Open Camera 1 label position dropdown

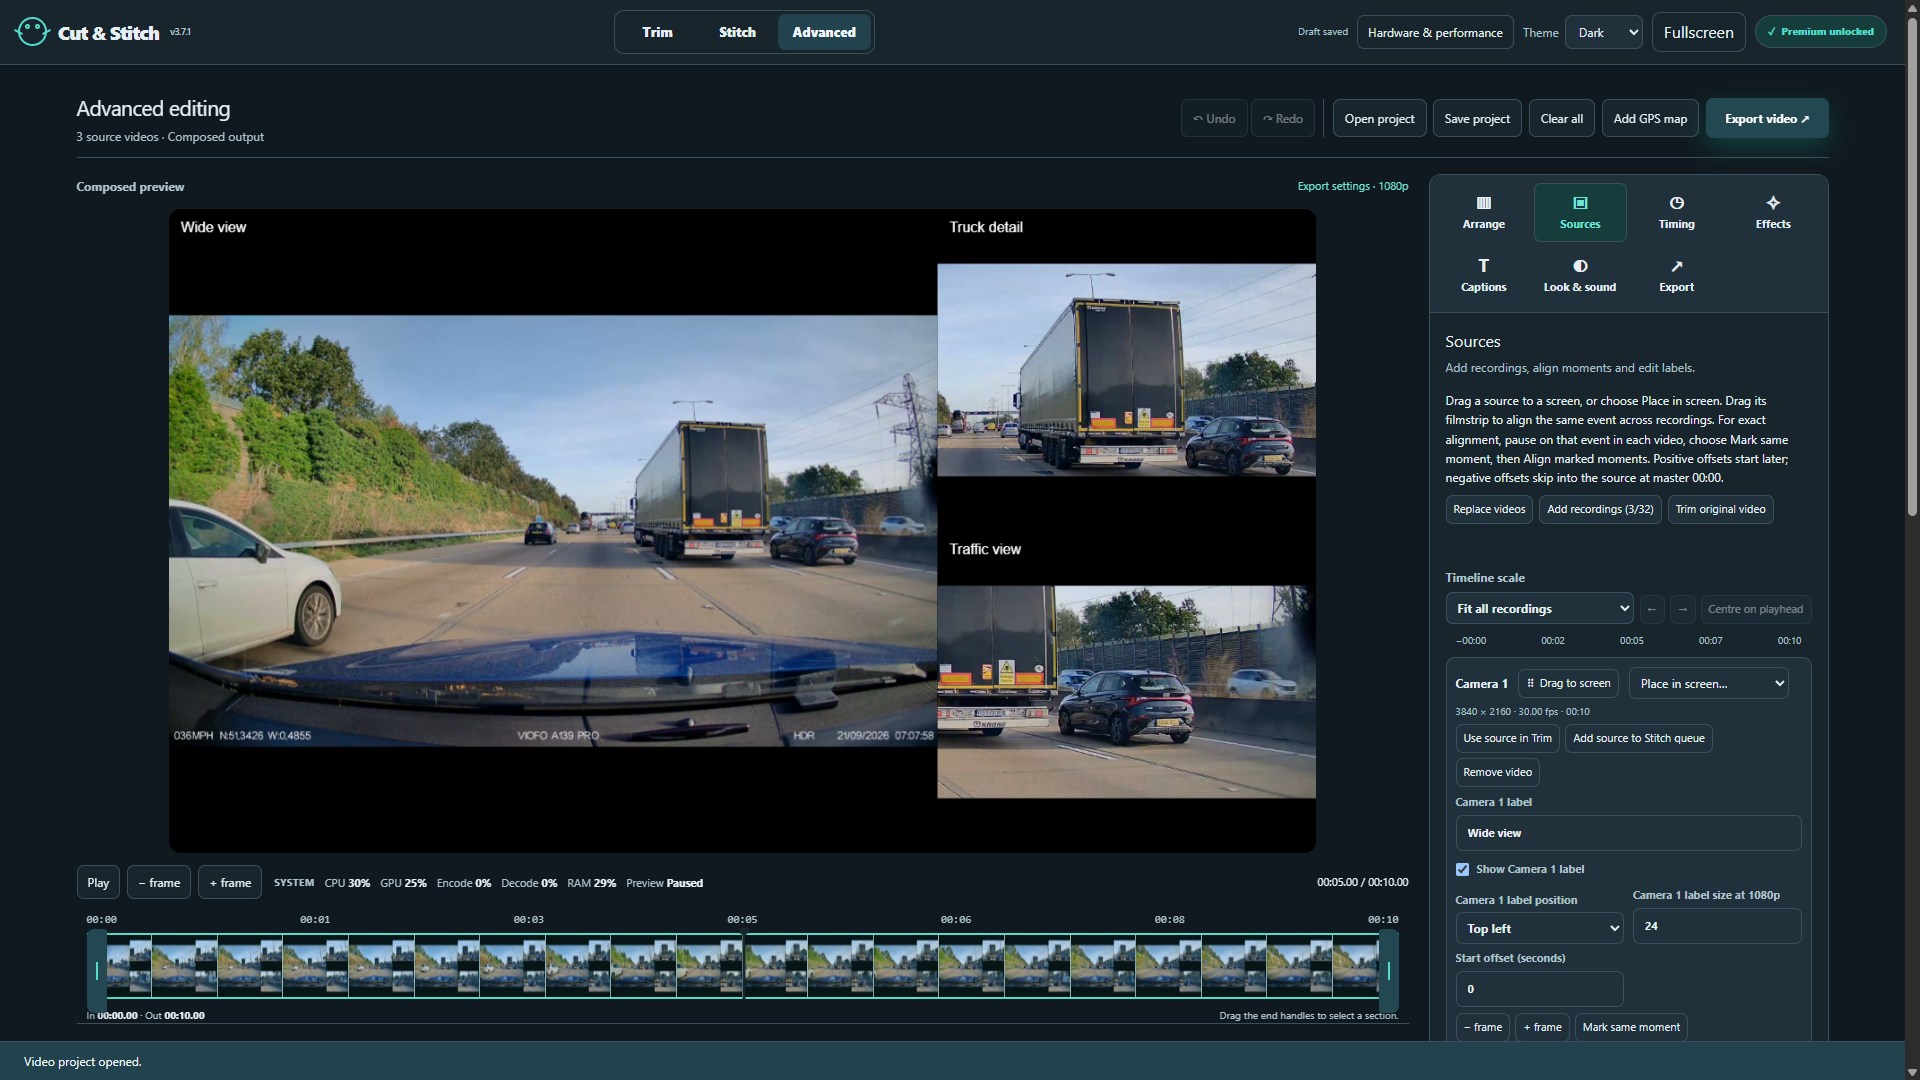[1538, 929]
